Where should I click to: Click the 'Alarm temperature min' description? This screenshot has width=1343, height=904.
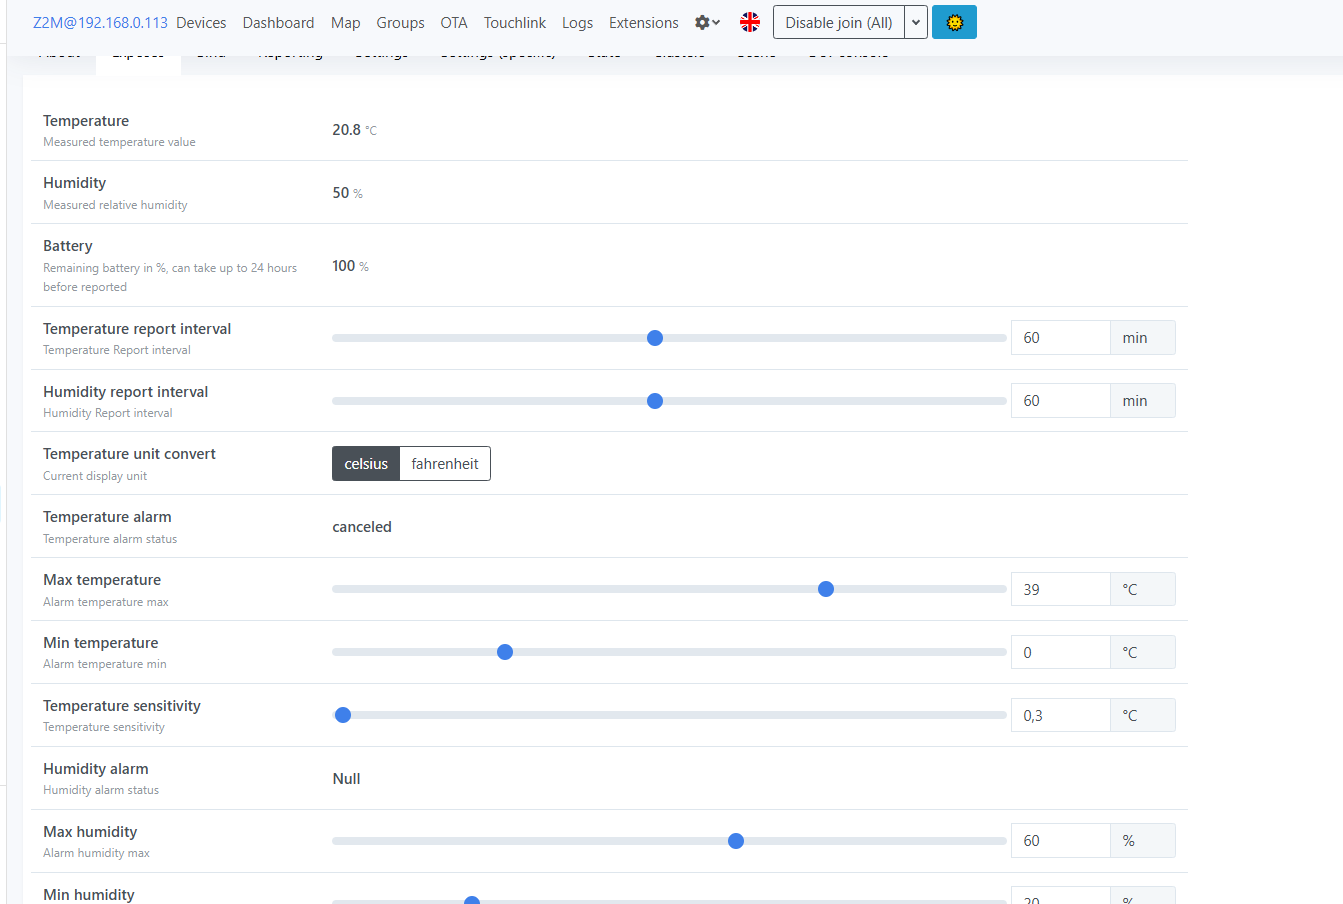[105, 664]
